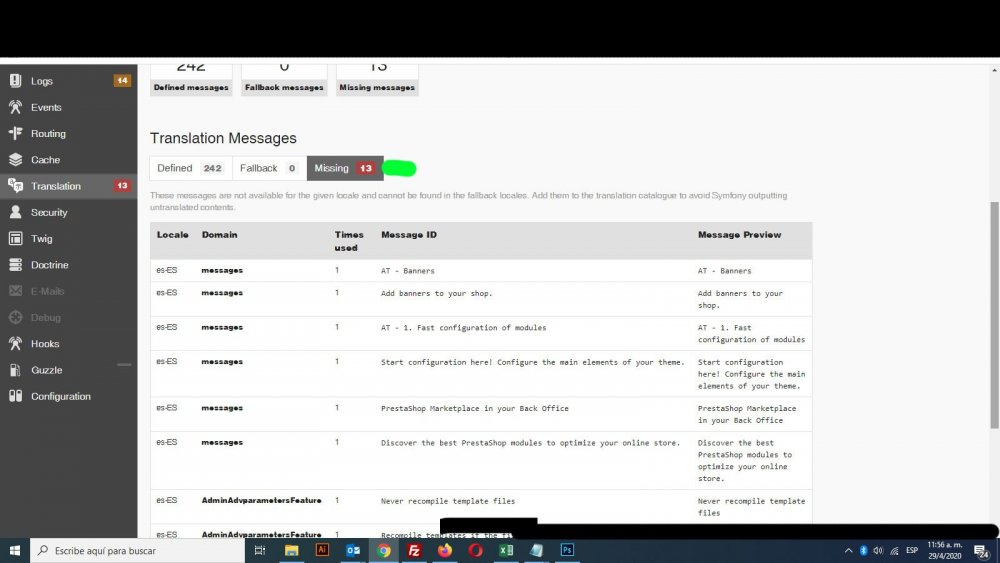The image size is (1000, 563).
Task: Click the page vertical scrollbar thumb
Action: [x=994, y=315]
